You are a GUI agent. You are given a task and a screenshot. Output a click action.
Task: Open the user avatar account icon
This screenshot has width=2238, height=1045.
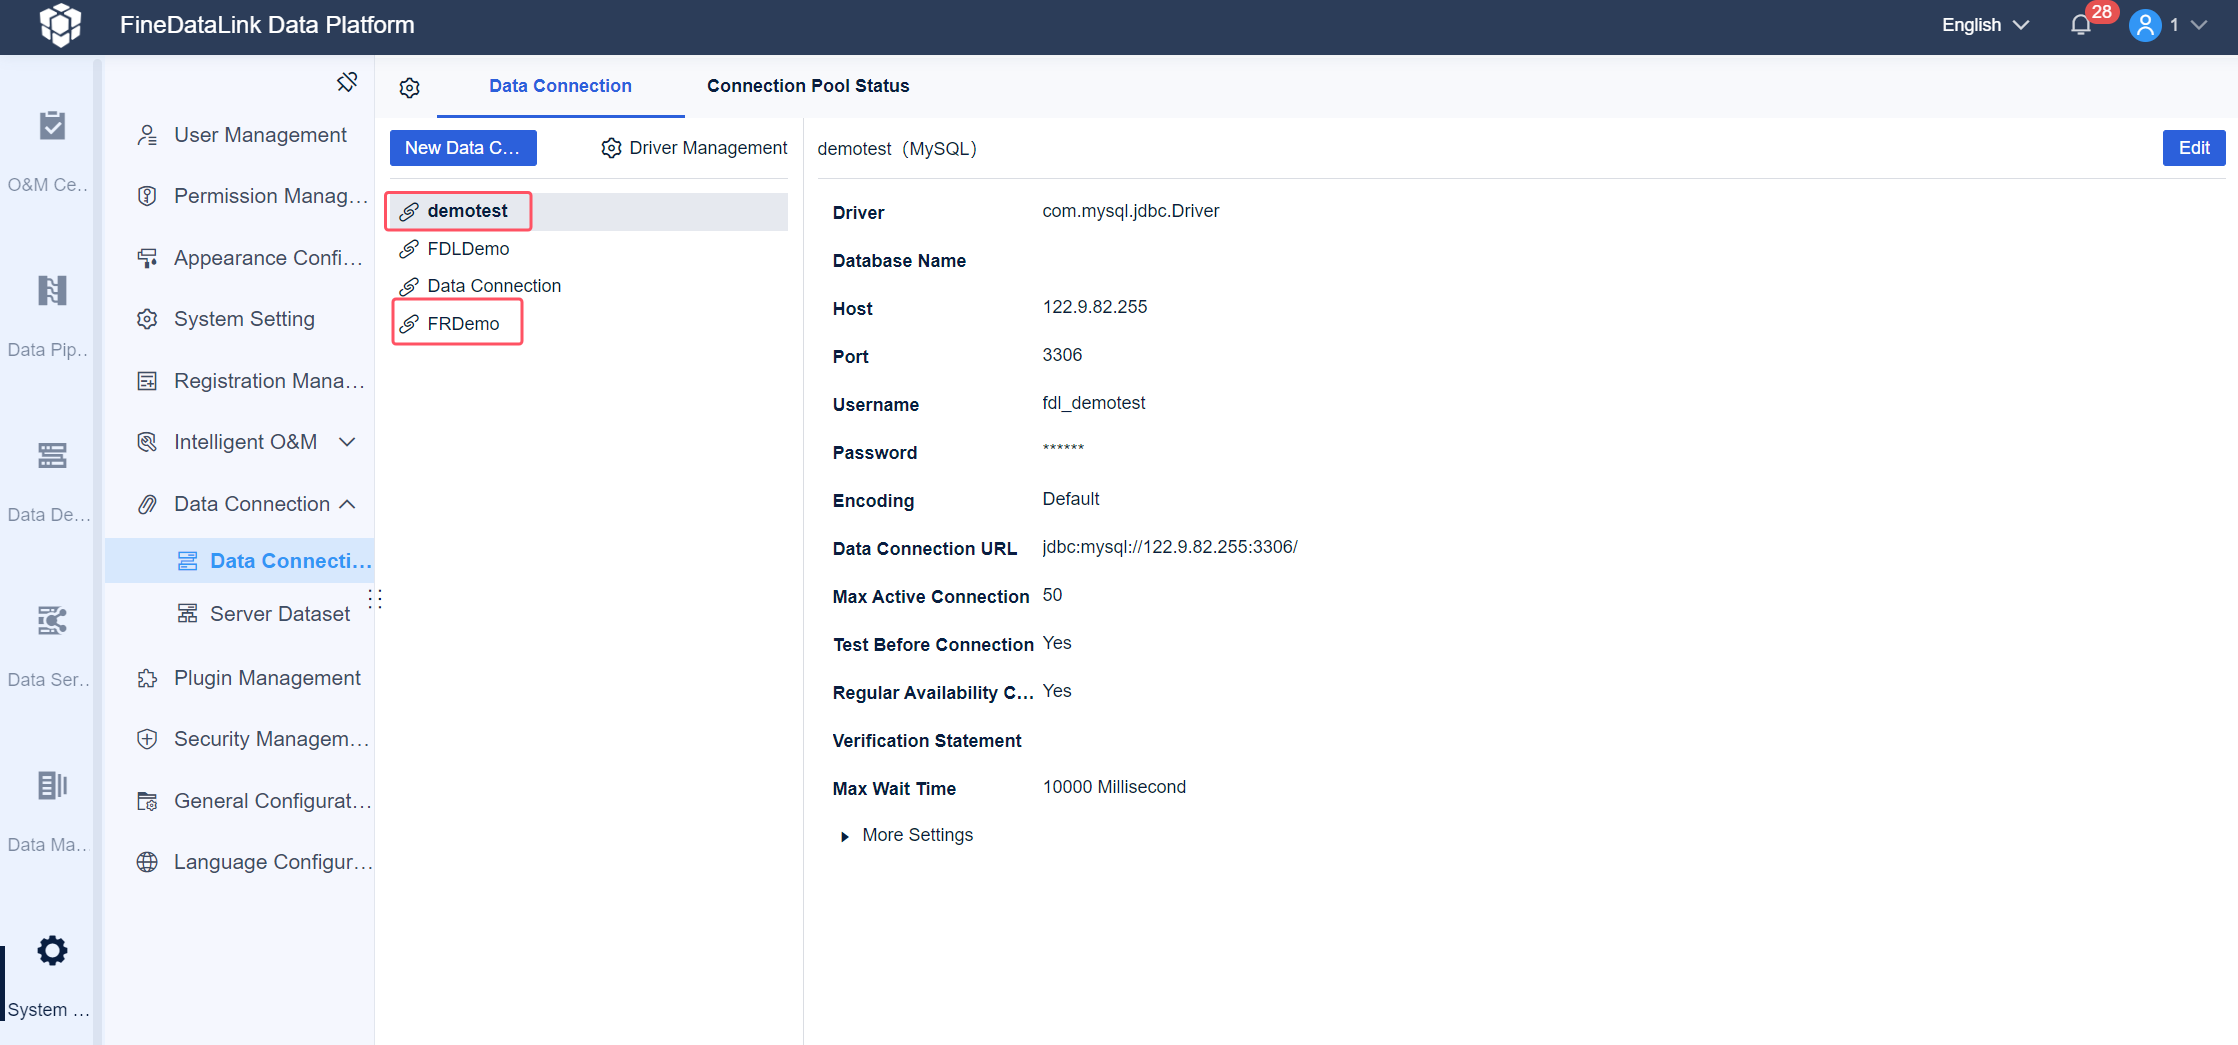point(2144,24)
